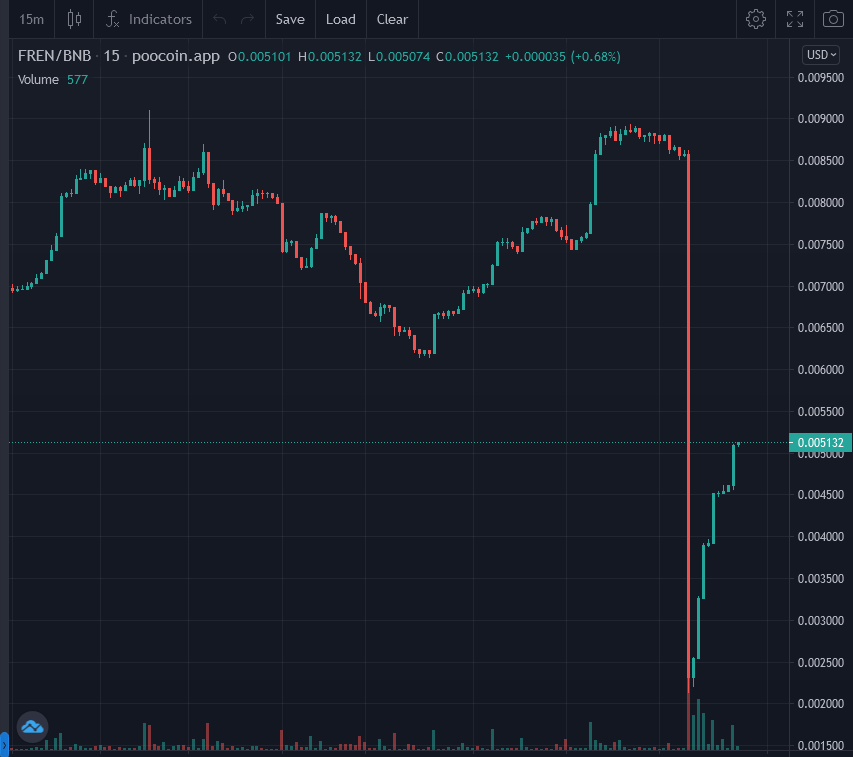Open the 15m timeframe dropdown
This screenshot has height=757, width=853.
click(x=32, y=20)
